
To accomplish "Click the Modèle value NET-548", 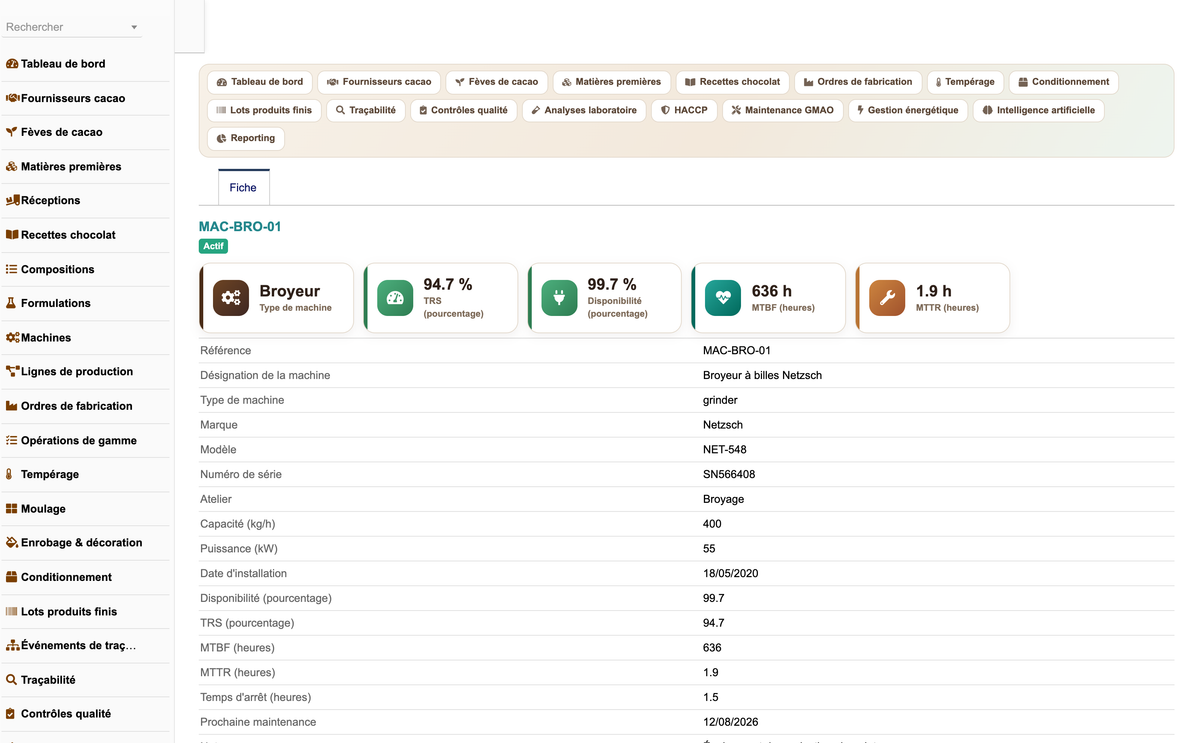I will coord(725,450).
